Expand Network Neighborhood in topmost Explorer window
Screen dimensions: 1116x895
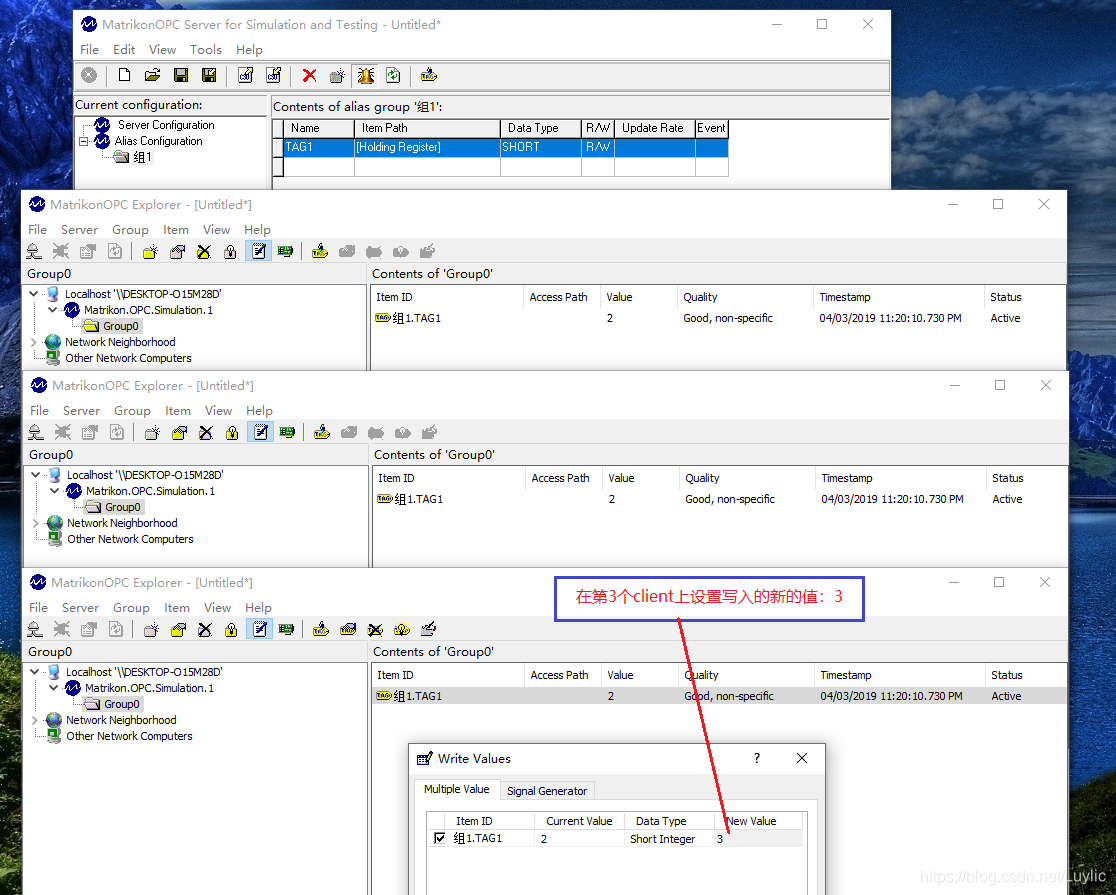(x=33, y=342)
